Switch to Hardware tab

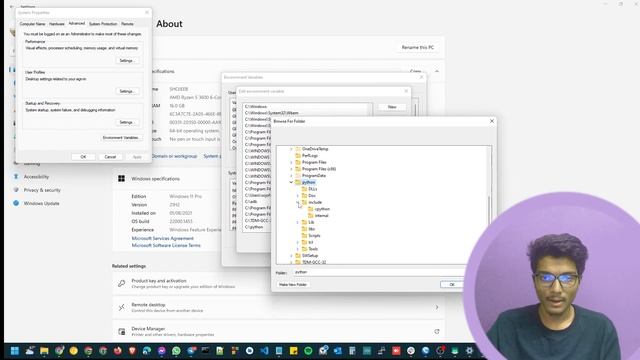57,24
